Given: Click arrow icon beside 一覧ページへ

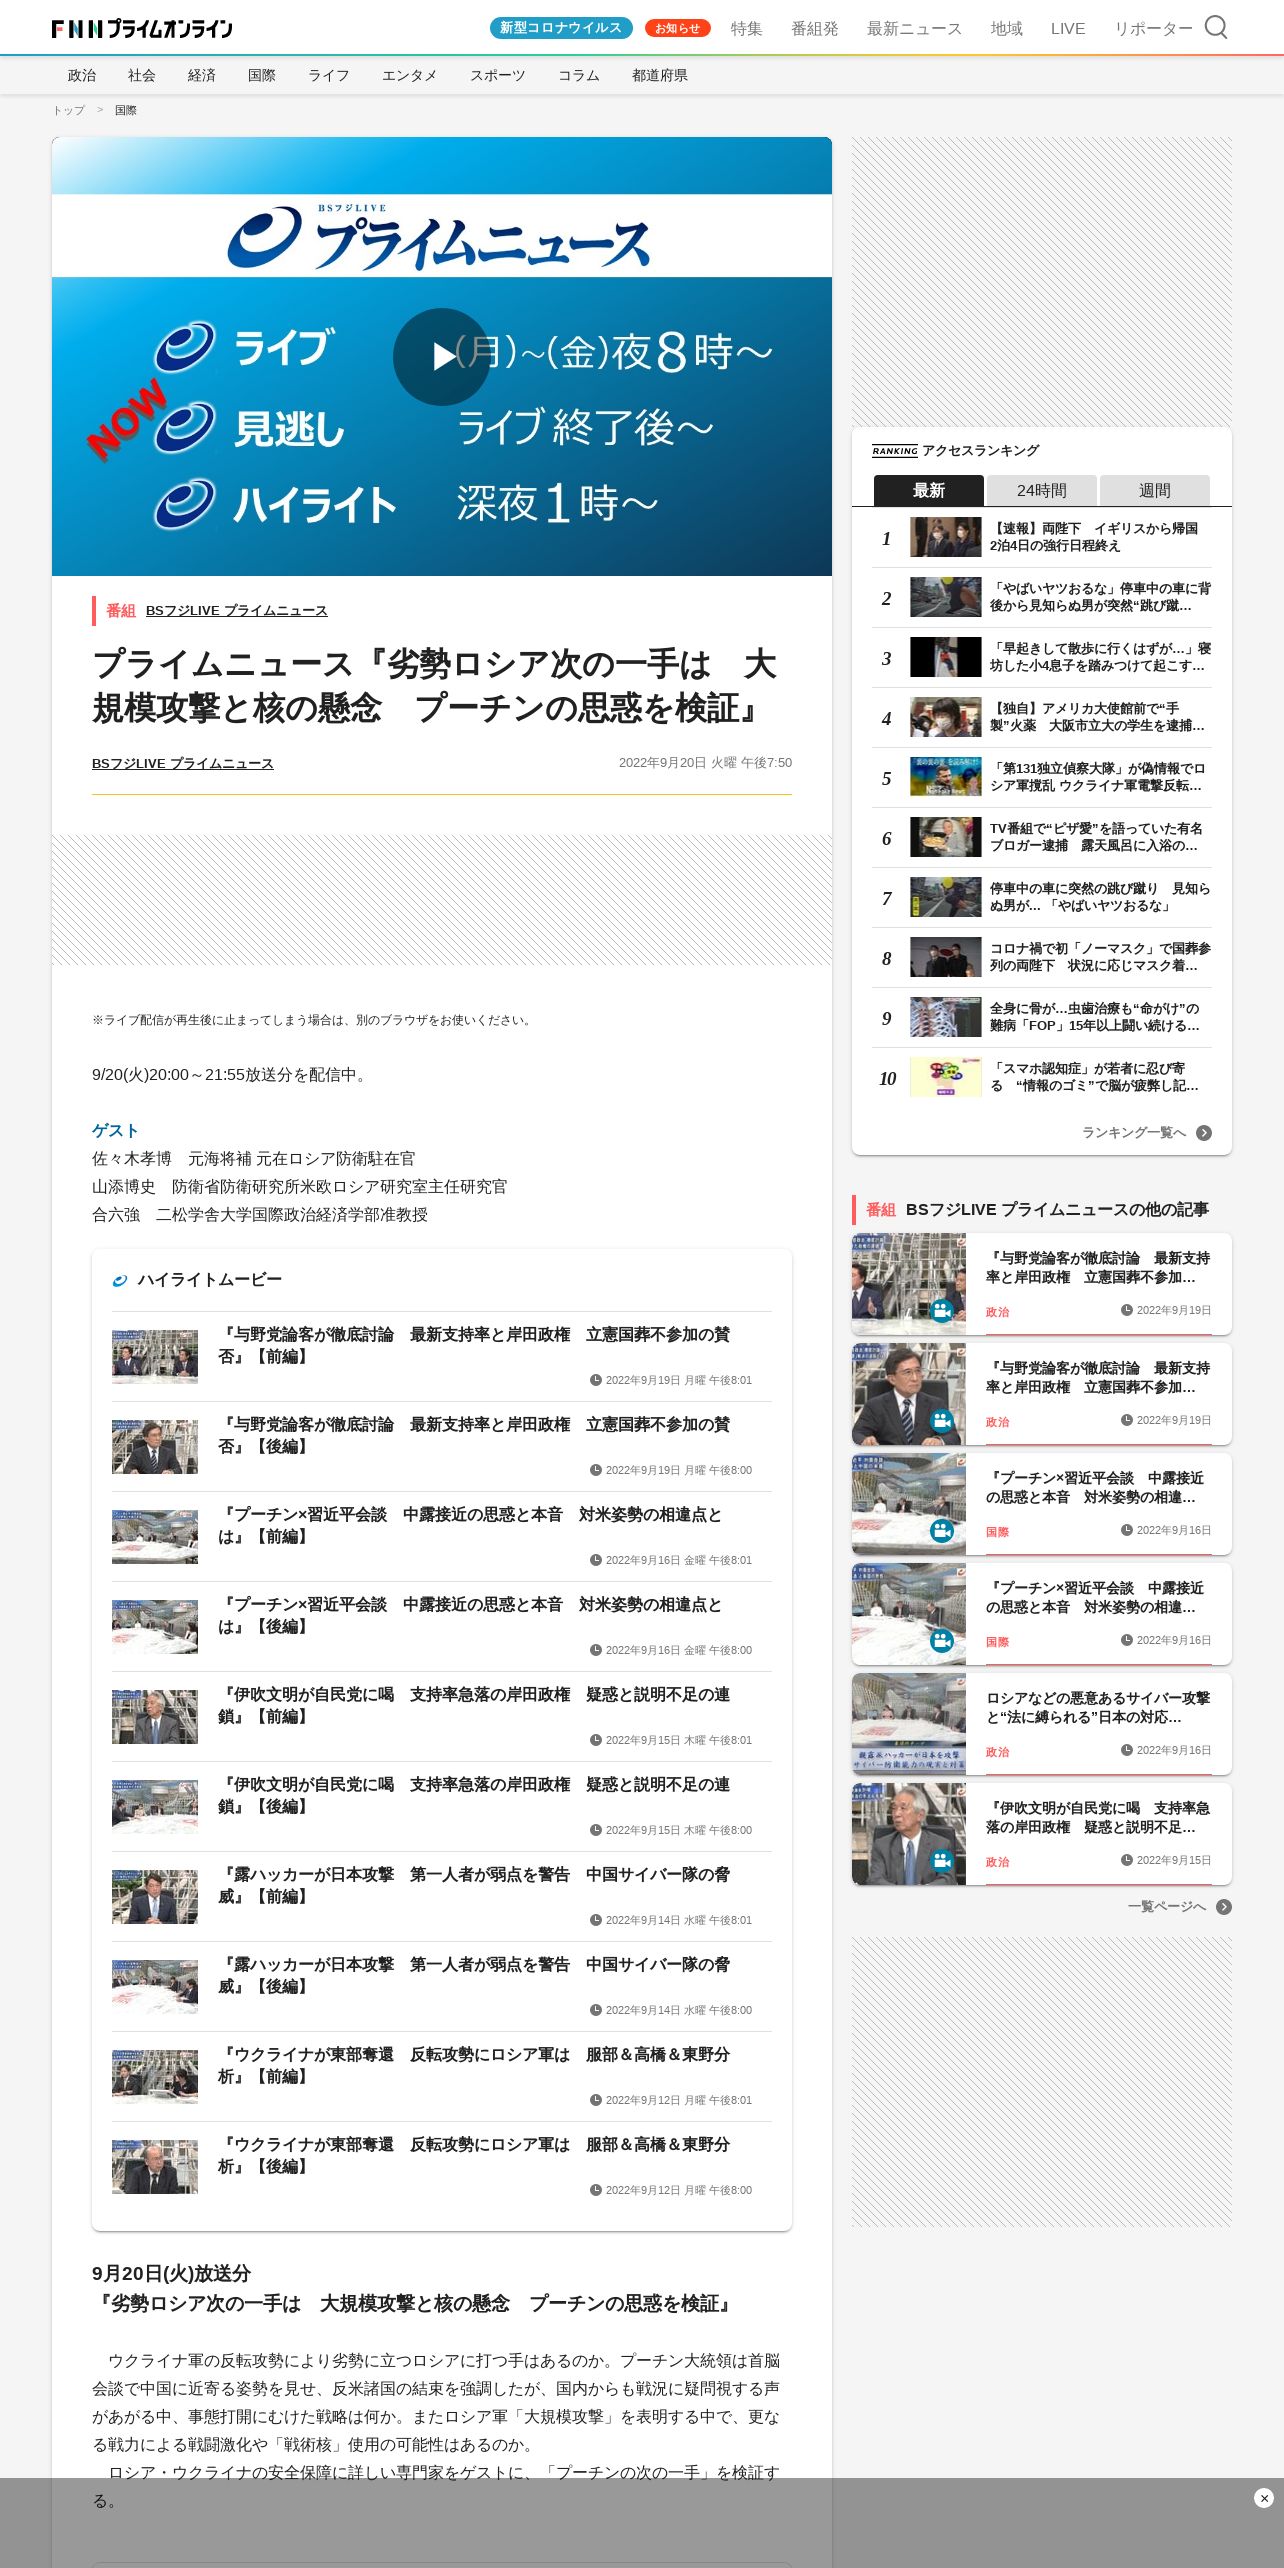Looking at the screenshot, I should pos(1224,1907).
